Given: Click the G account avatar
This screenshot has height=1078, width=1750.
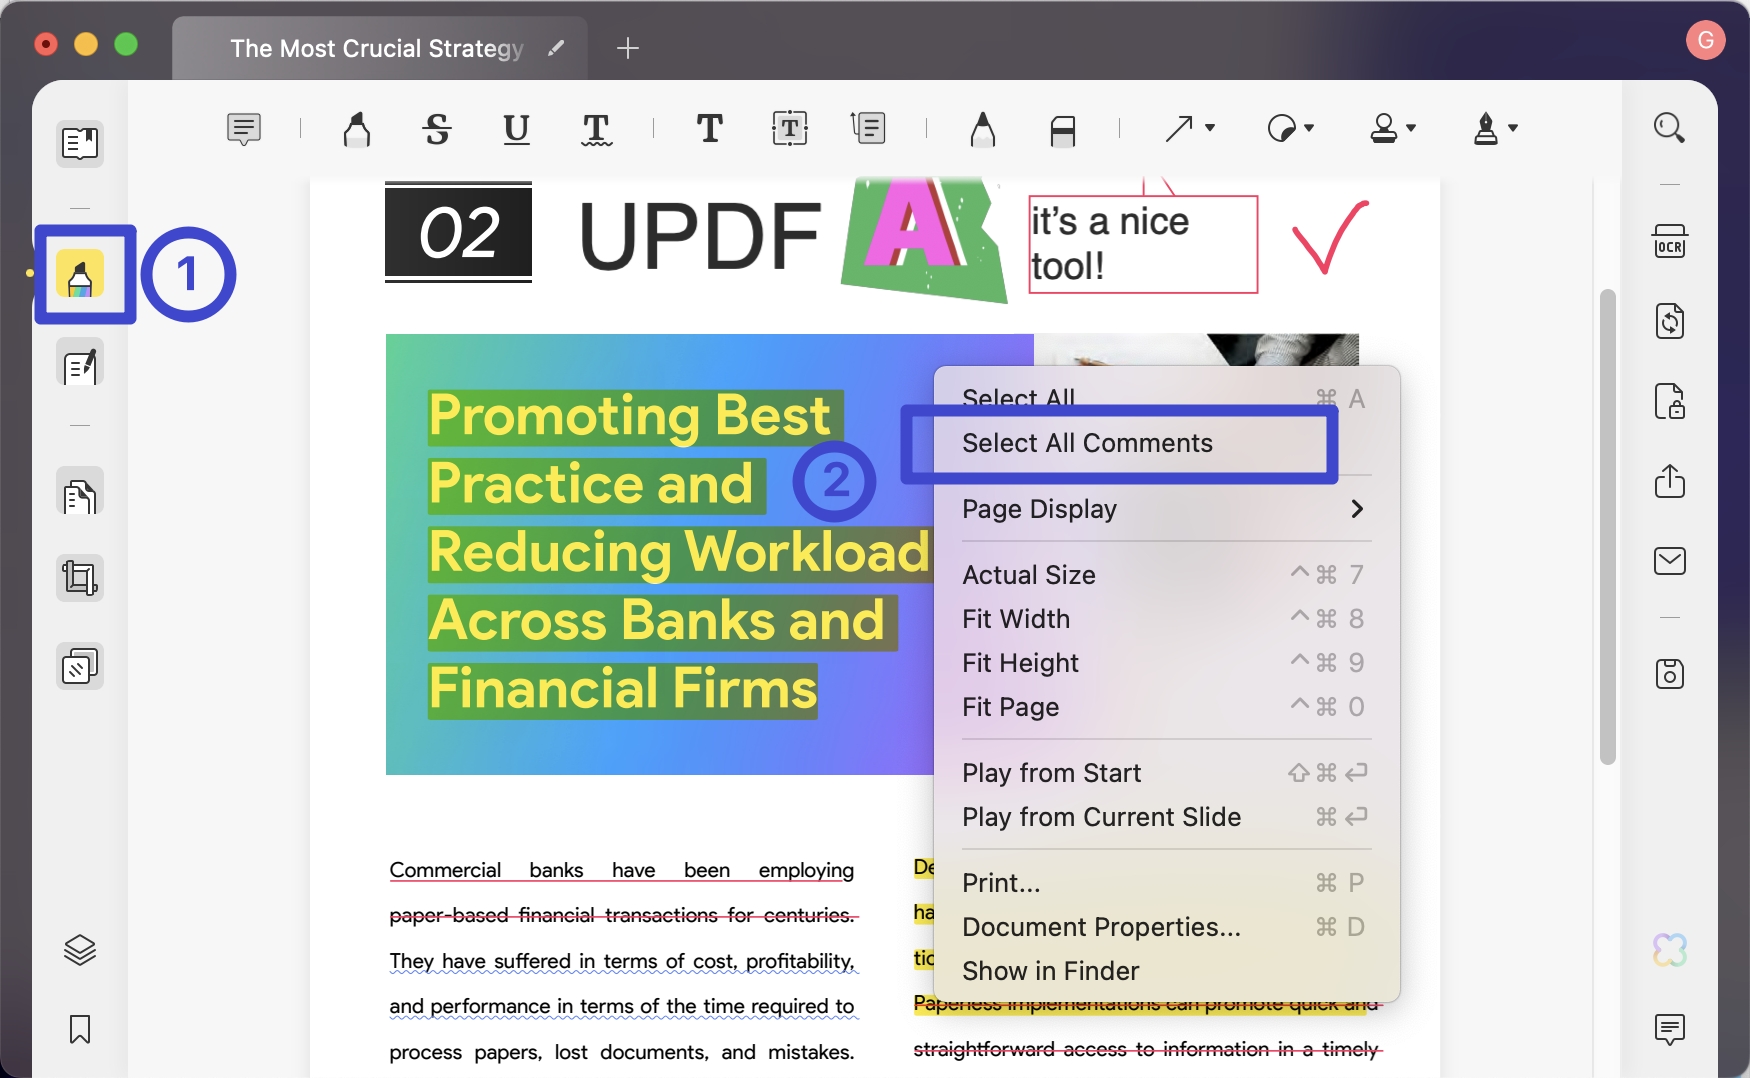Looking at the screenshot, I should pyautogui.click(x=1706, y=41).
